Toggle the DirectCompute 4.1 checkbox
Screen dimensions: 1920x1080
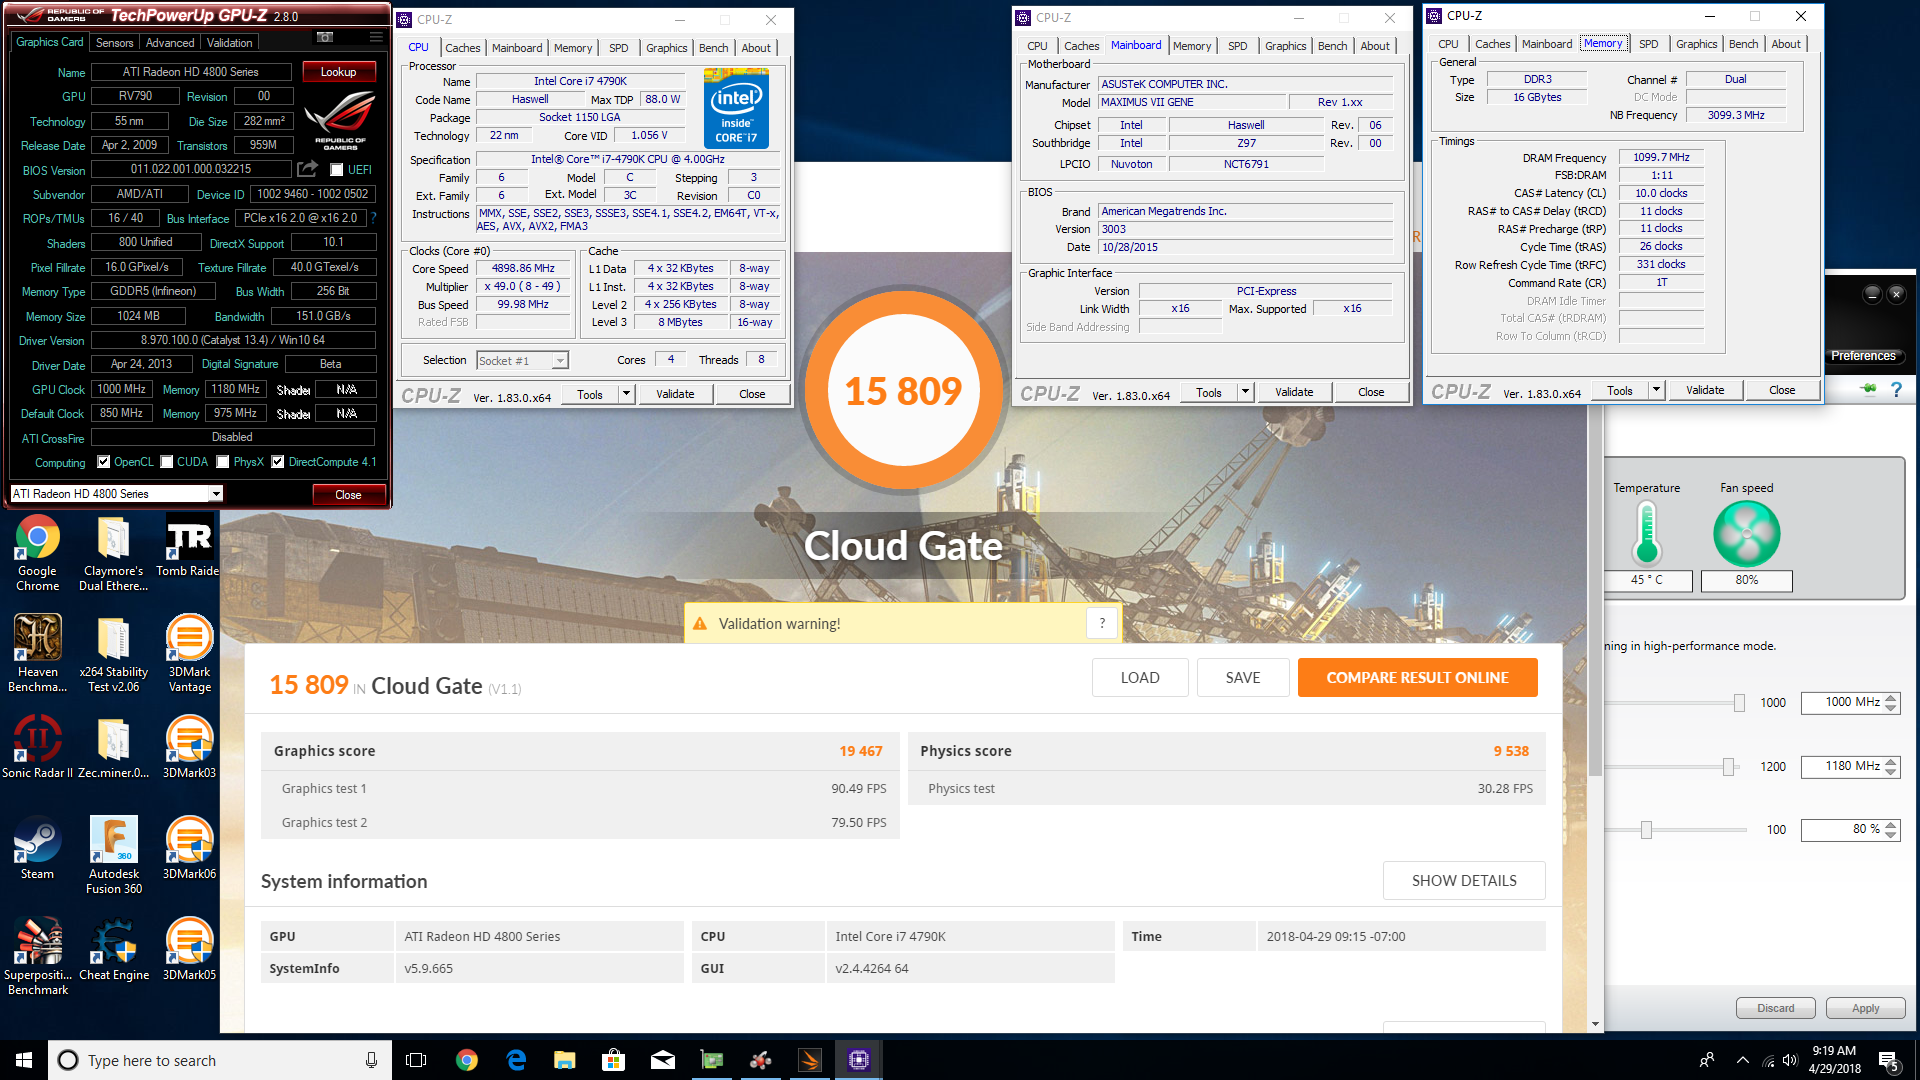[x=278, y=462]
